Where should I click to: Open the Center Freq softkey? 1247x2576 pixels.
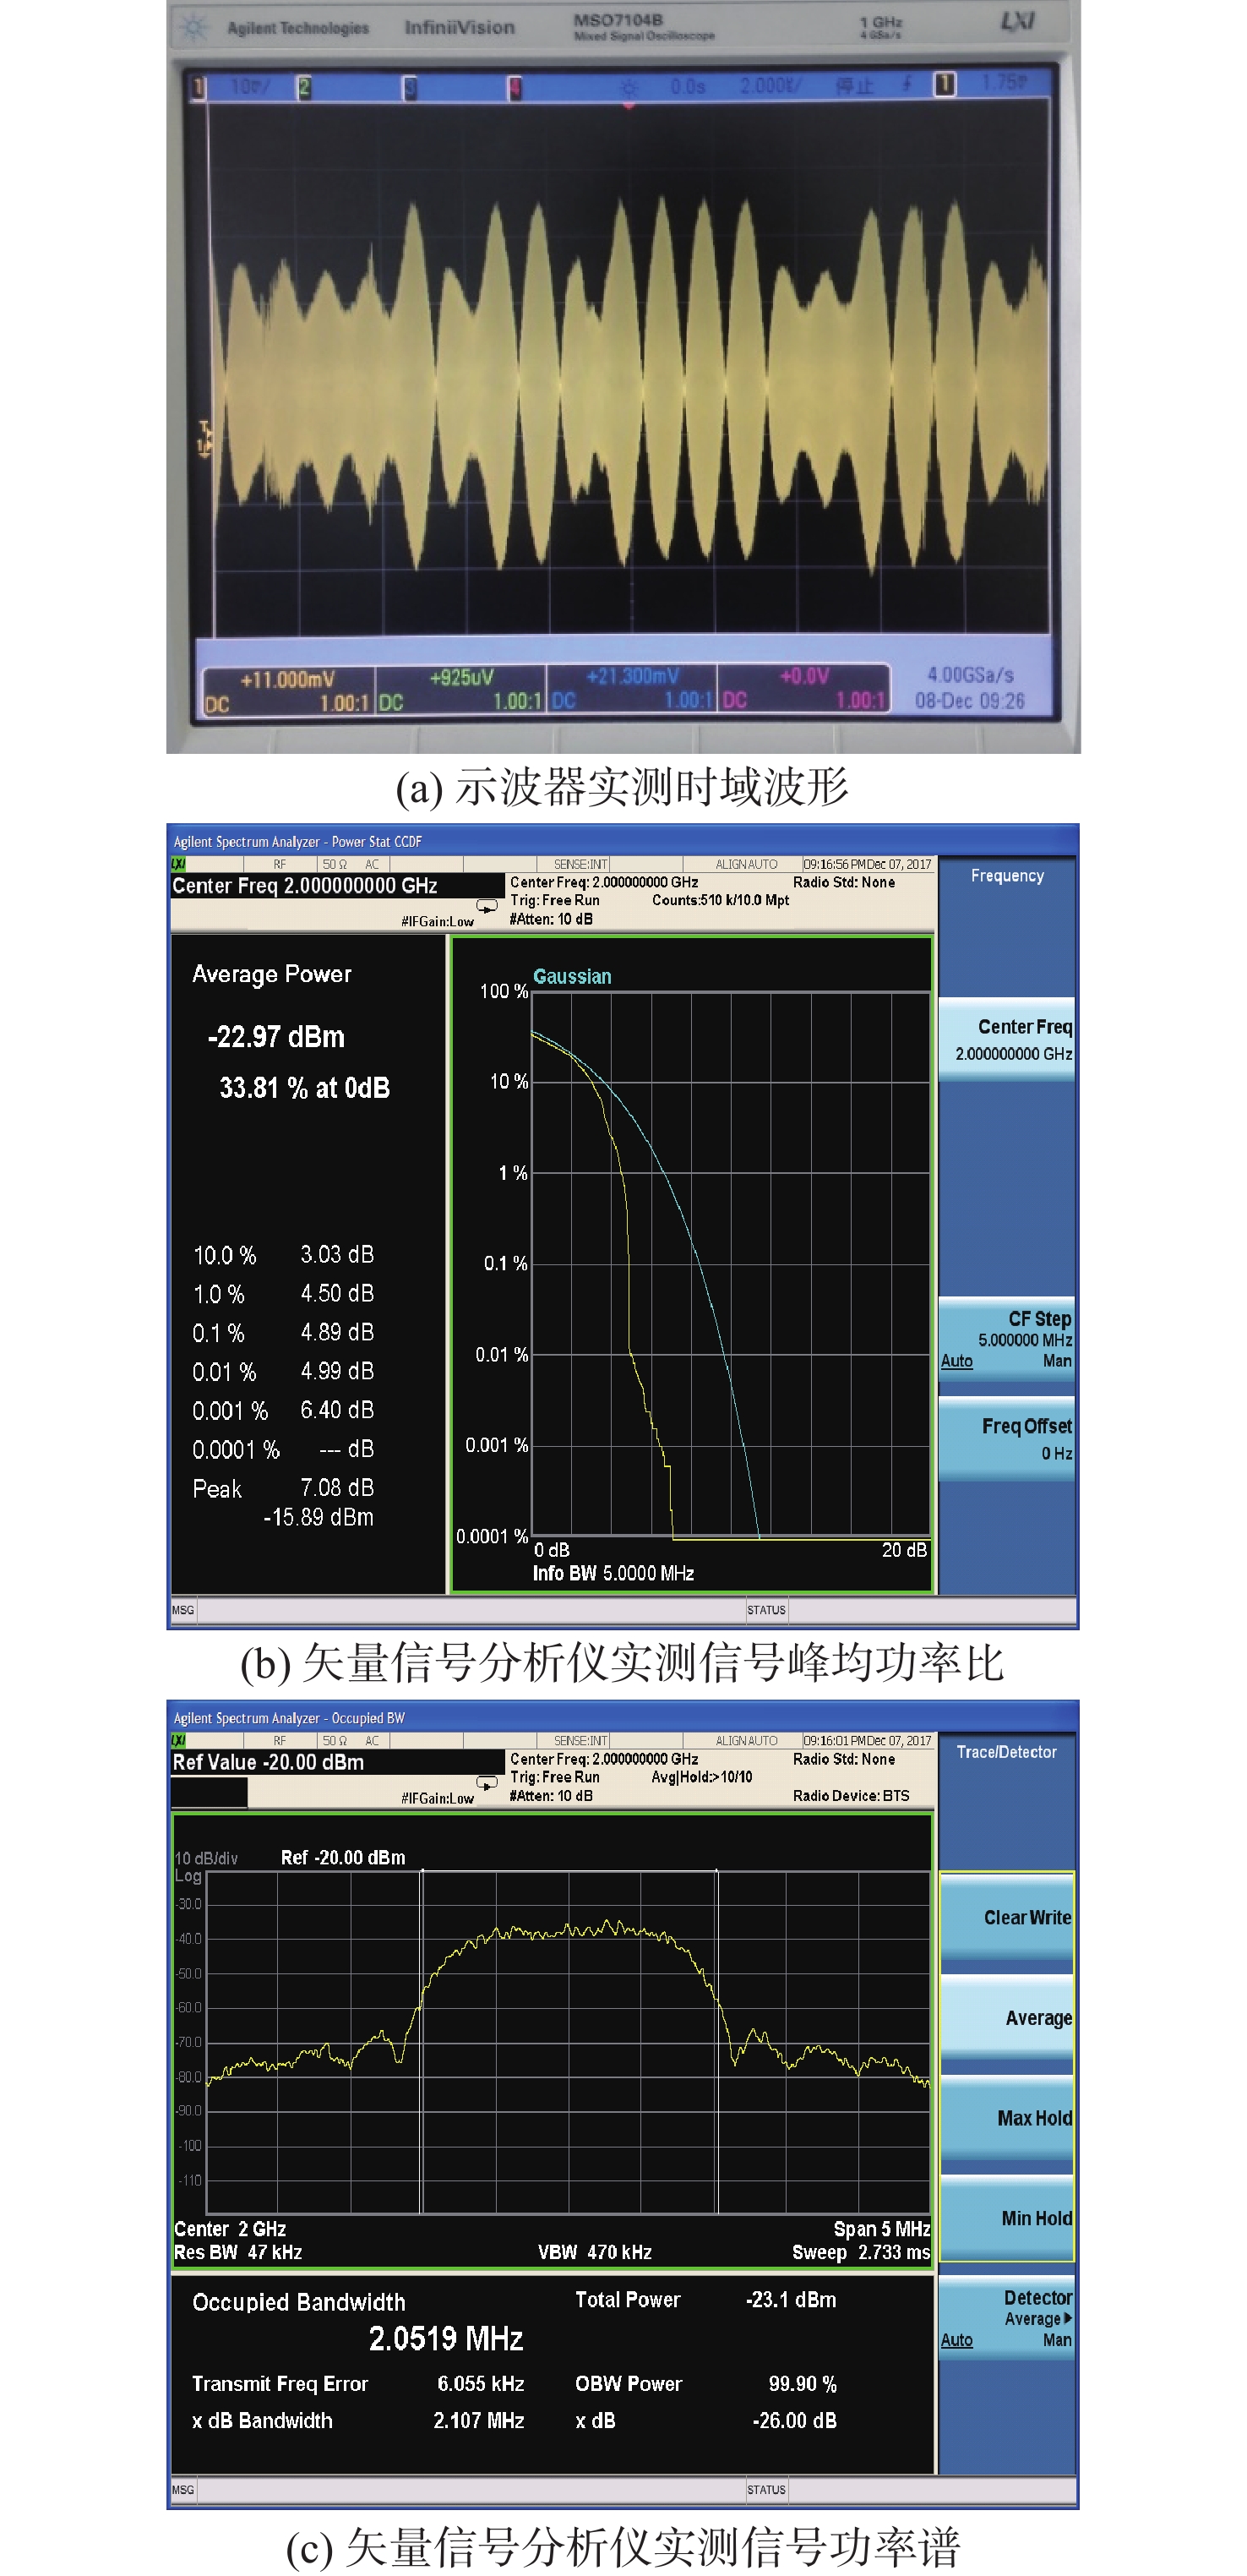coord(1007,1039)
